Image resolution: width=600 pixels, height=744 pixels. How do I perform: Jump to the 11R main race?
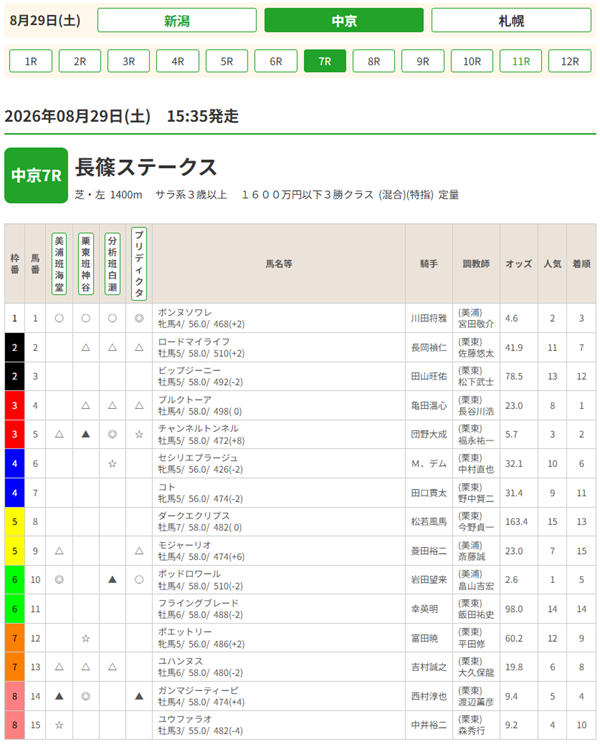coord(521,61)
